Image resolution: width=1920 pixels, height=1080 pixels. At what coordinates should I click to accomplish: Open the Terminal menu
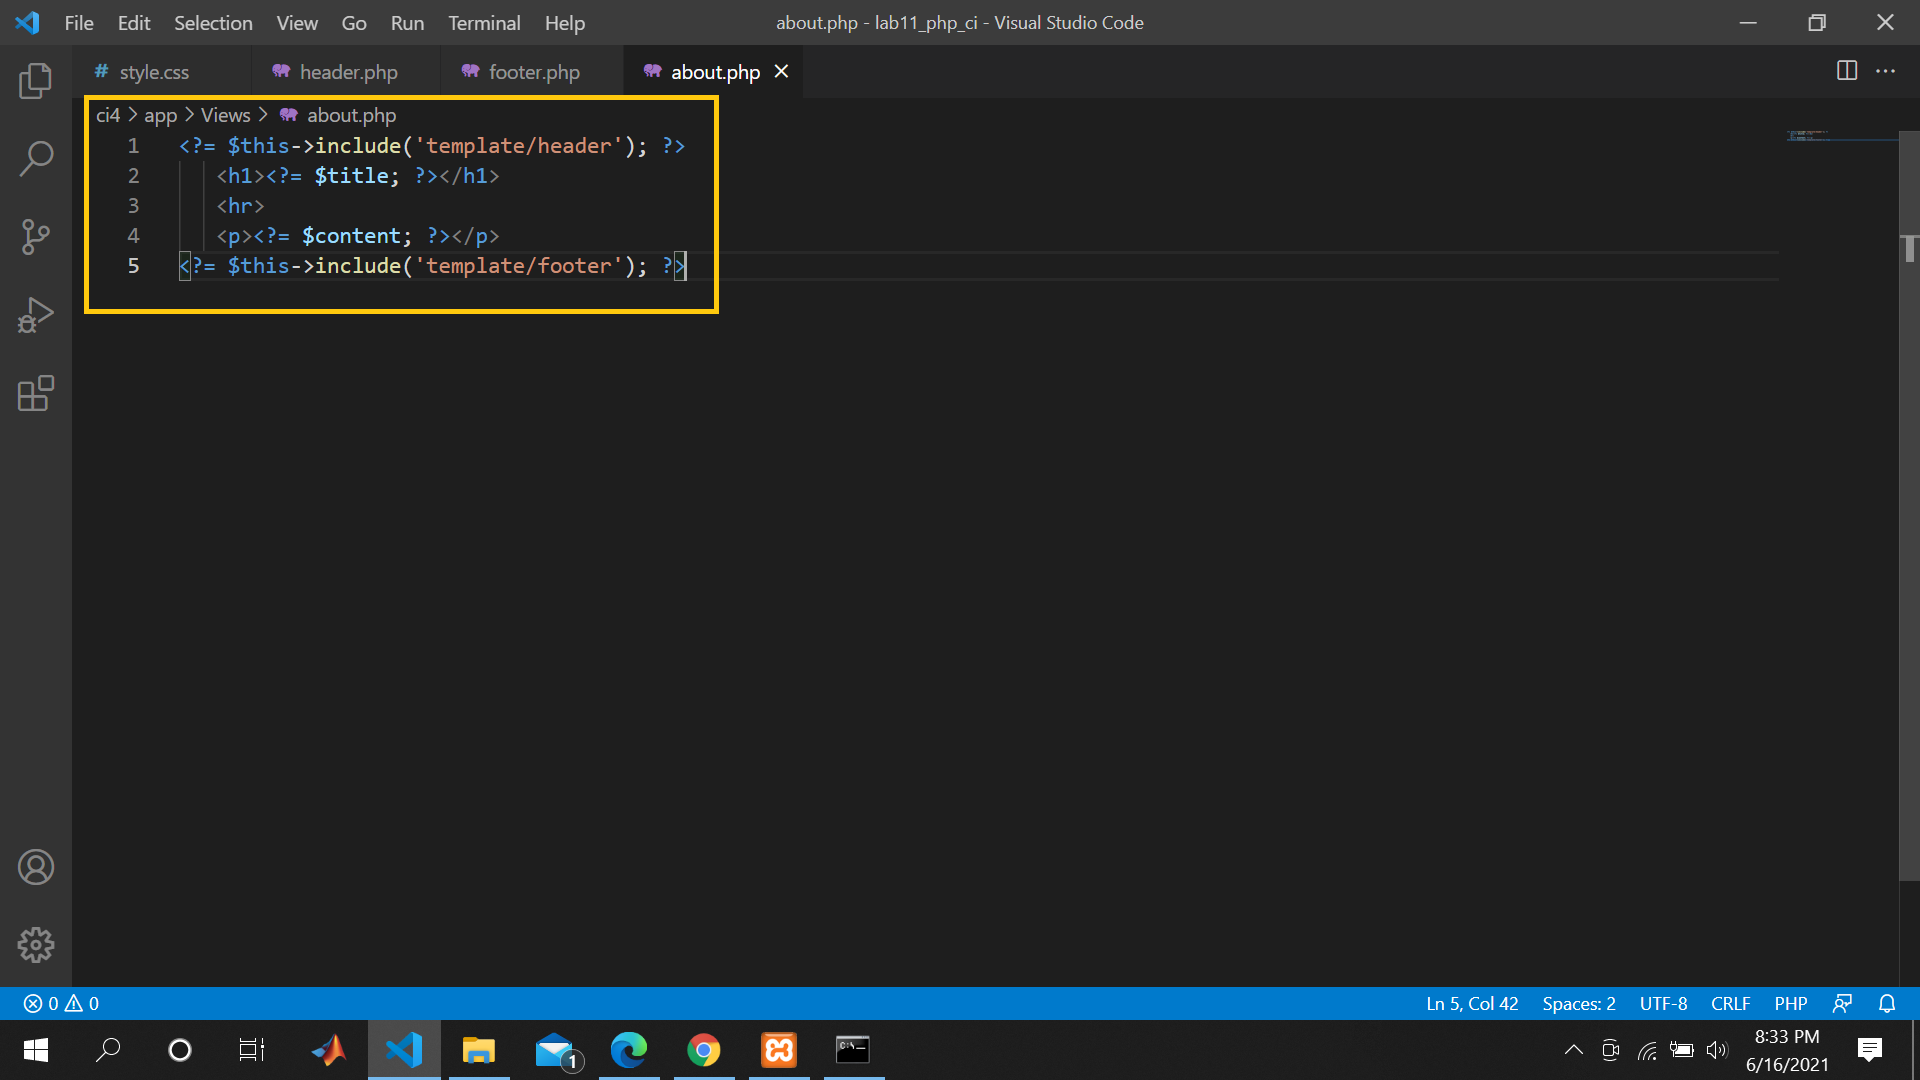(484, 22)
